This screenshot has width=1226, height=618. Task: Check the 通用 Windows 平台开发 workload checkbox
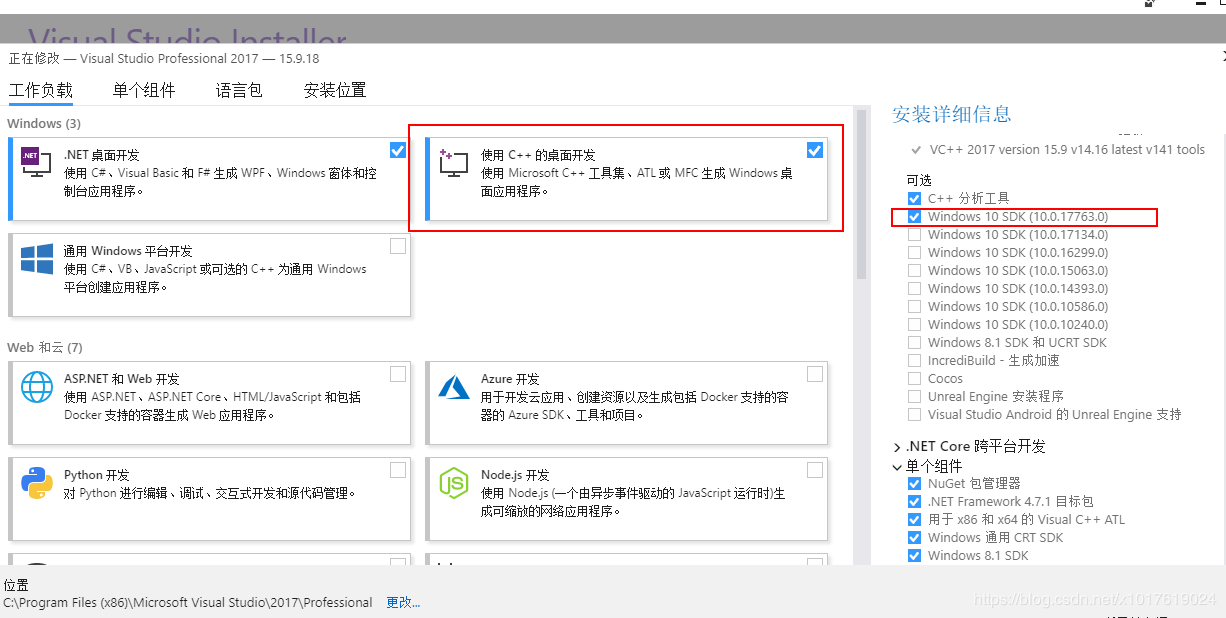click(398, 246)
